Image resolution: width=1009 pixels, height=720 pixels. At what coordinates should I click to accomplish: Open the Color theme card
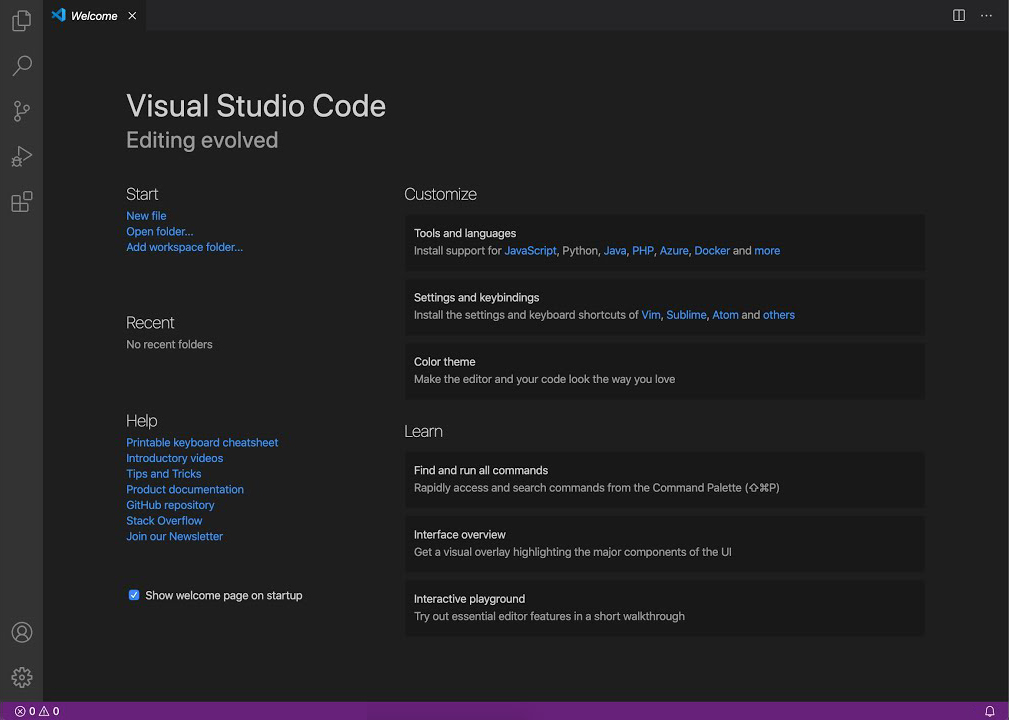click(665, 371)
